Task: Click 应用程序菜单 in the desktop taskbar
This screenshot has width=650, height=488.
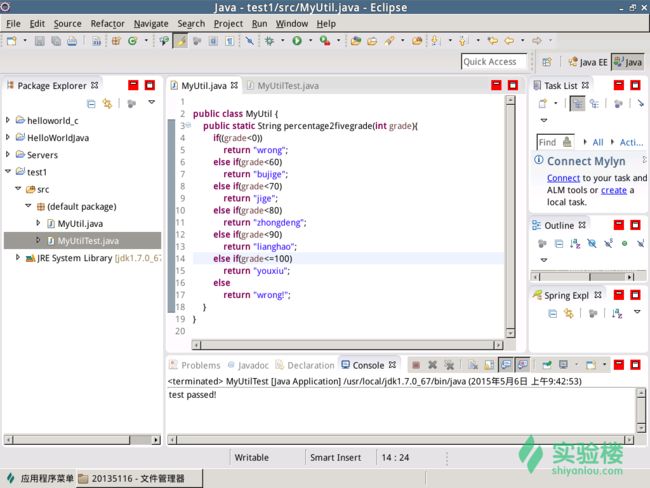Action: click(40, 478)
